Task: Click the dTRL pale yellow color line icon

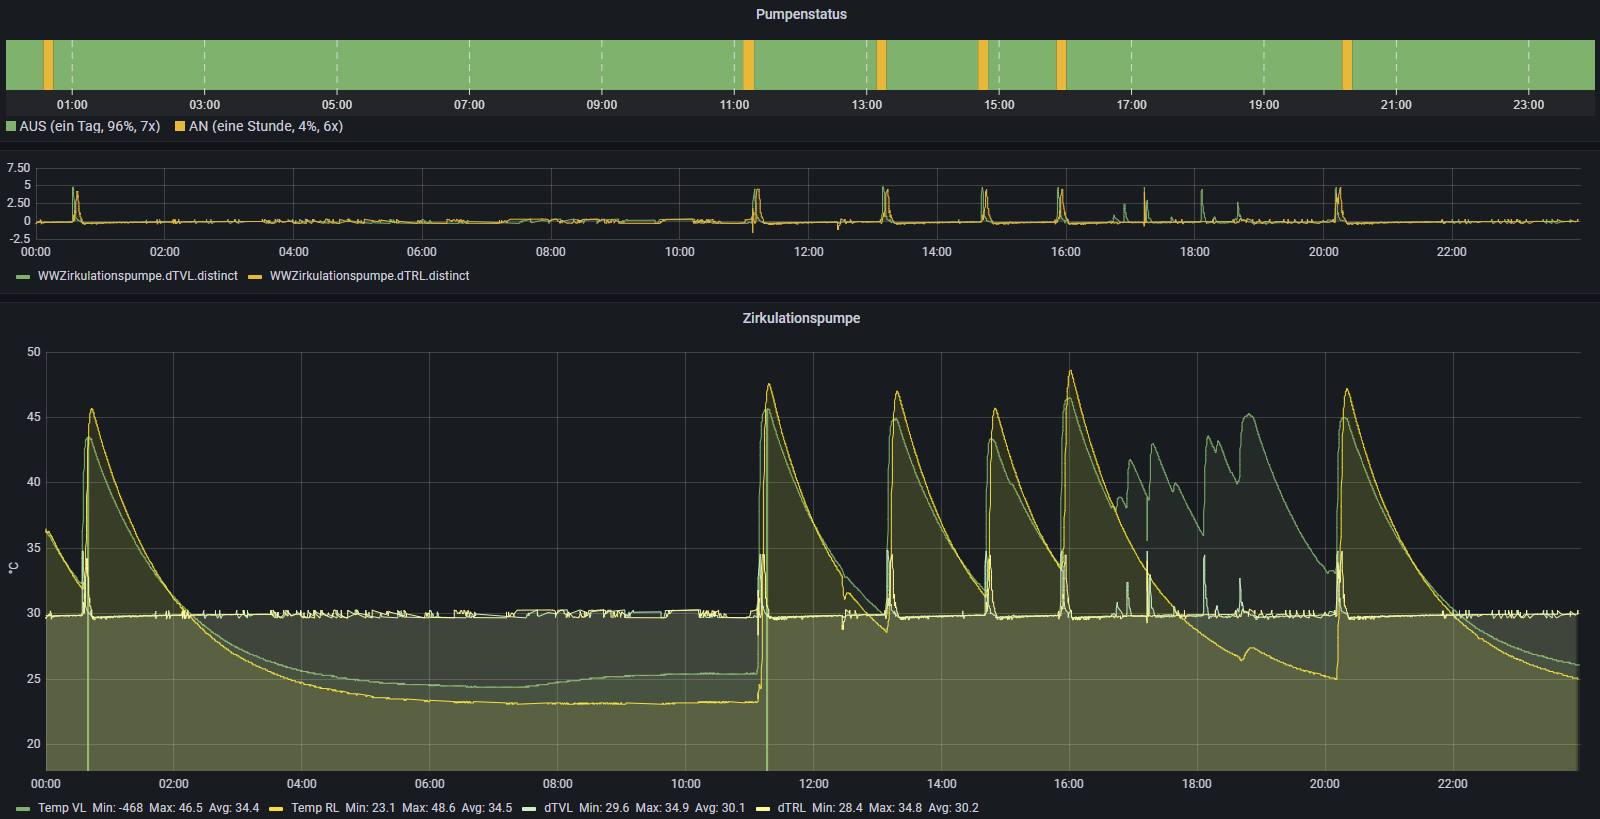Action: click(763, 809)
